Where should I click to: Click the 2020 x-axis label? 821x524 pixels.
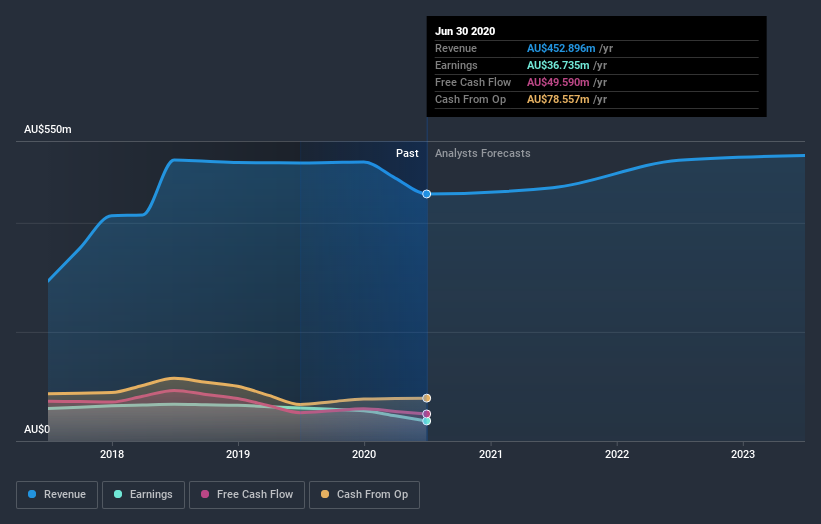tap(364, 454)
